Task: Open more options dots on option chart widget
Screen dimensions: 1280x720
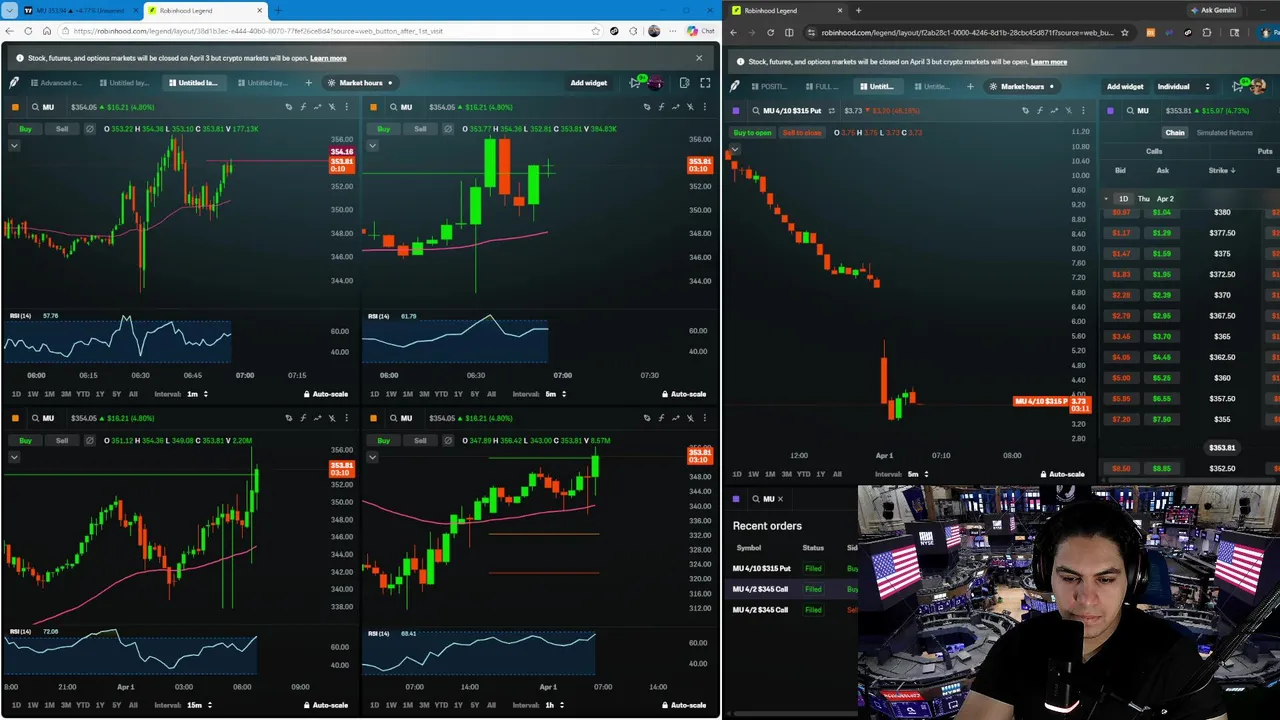Action: [x=1084, y=111]
